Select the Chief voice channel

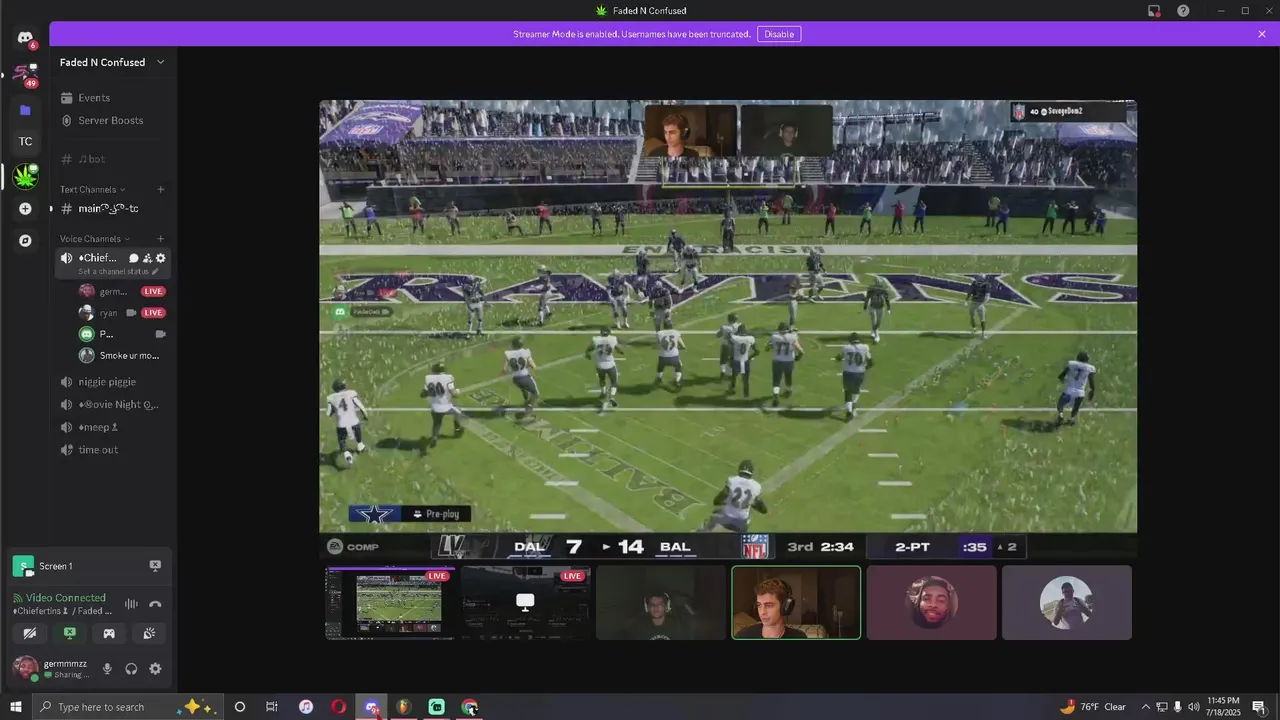click(98, 258)
